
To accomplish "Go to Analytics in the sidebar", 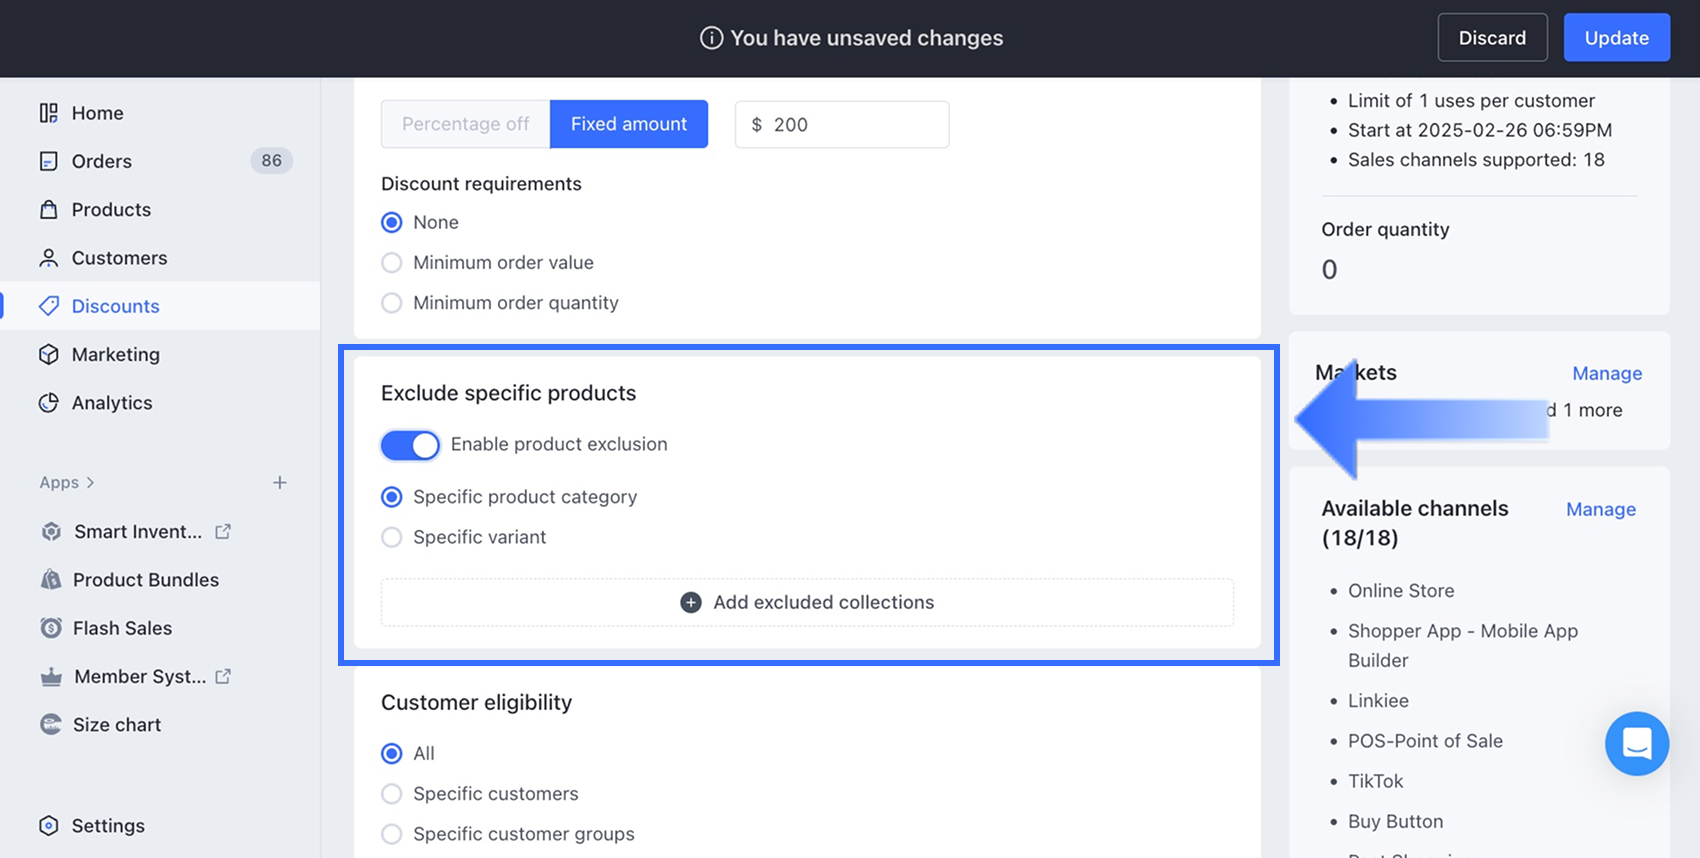I will pos(111,403).
